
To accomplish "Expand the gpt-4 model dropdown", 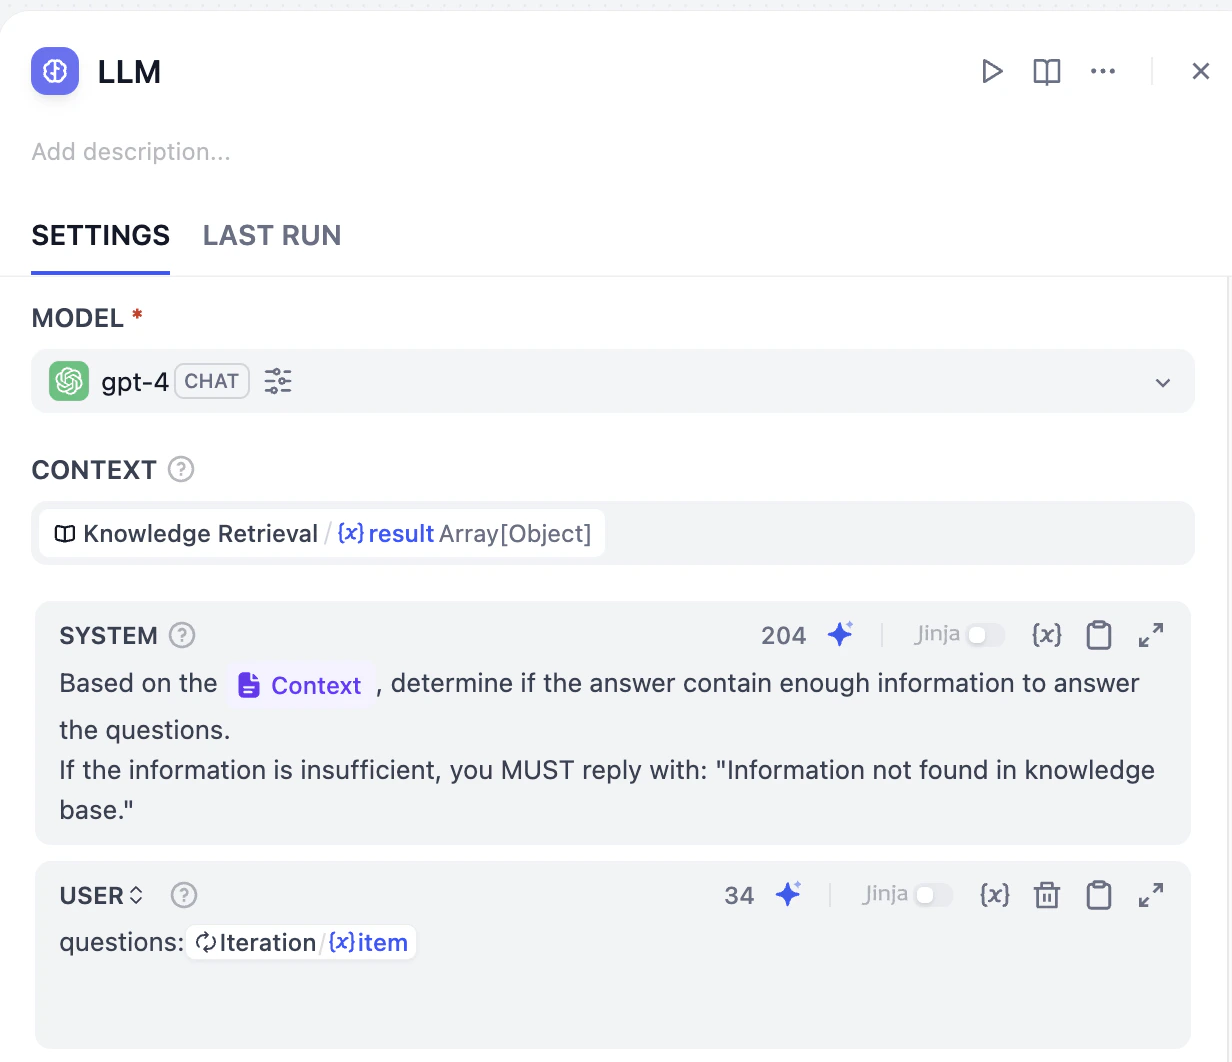I will [1163, 382].
